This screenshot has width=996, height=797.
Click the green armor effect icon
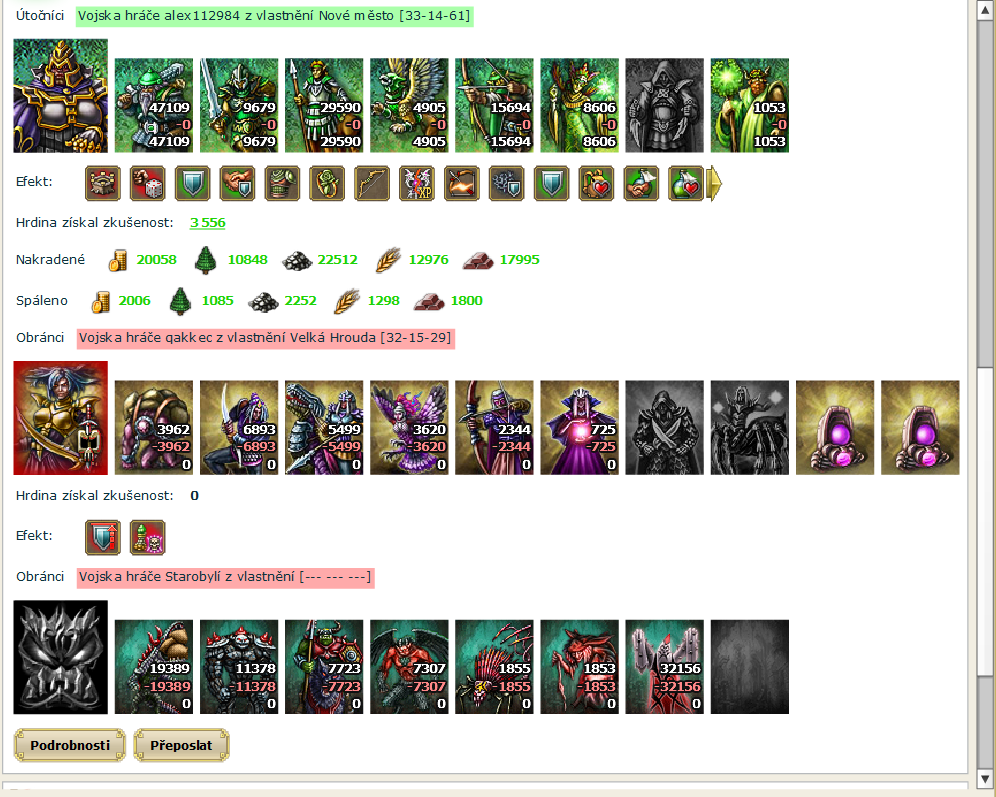point(282,184)
